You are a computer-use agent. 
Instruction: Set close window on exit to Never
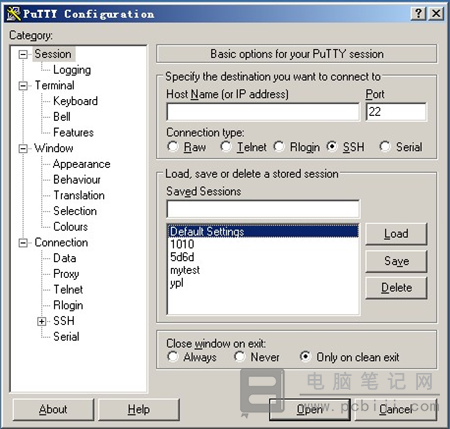point(239,357)
